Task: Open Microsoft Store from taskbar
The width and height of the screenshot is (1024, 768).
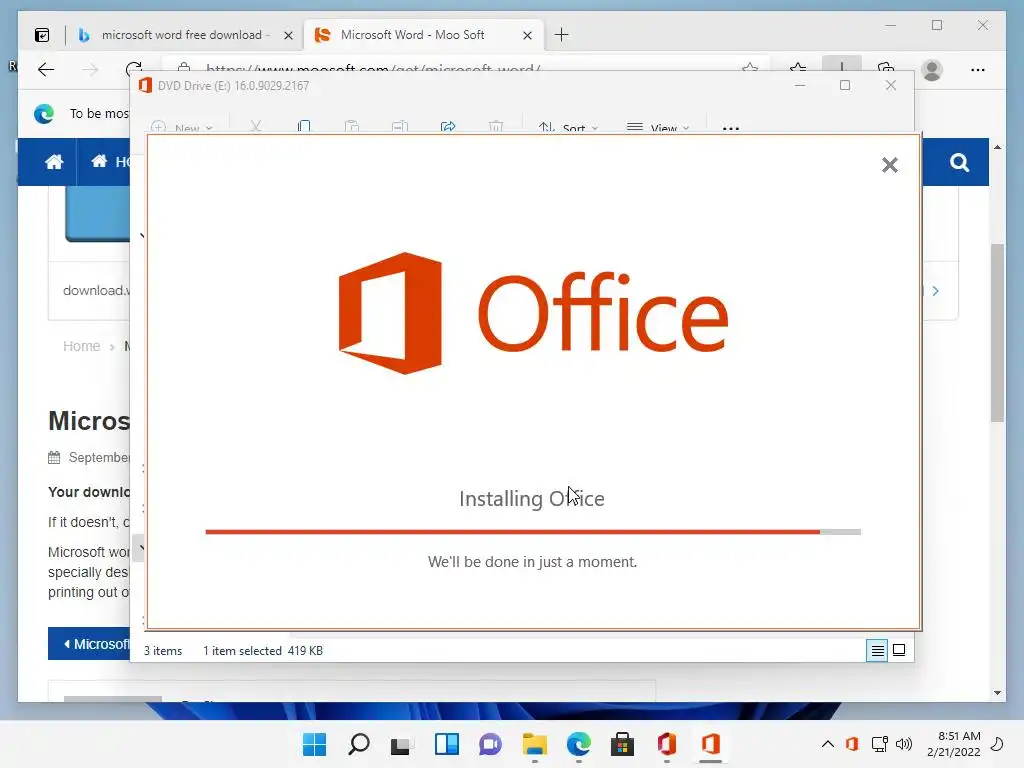Action: pos(622,744)
